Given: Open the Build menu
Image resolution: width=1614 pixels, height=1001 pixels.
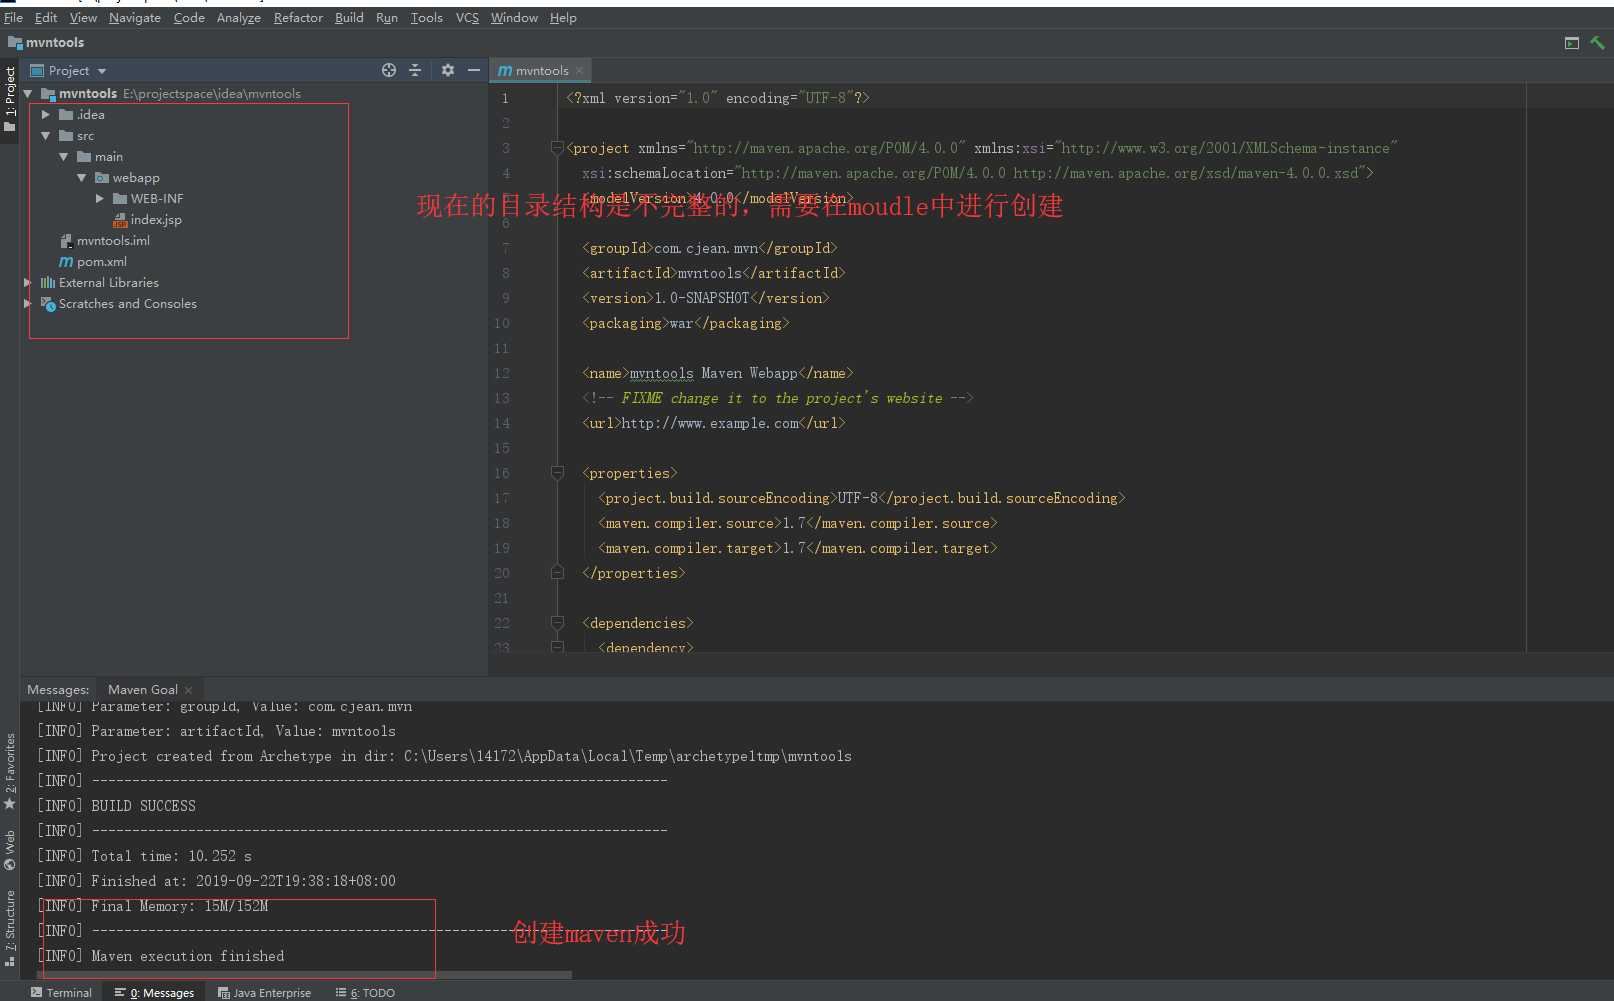Looking at the screenshot, I should (349, 18).
